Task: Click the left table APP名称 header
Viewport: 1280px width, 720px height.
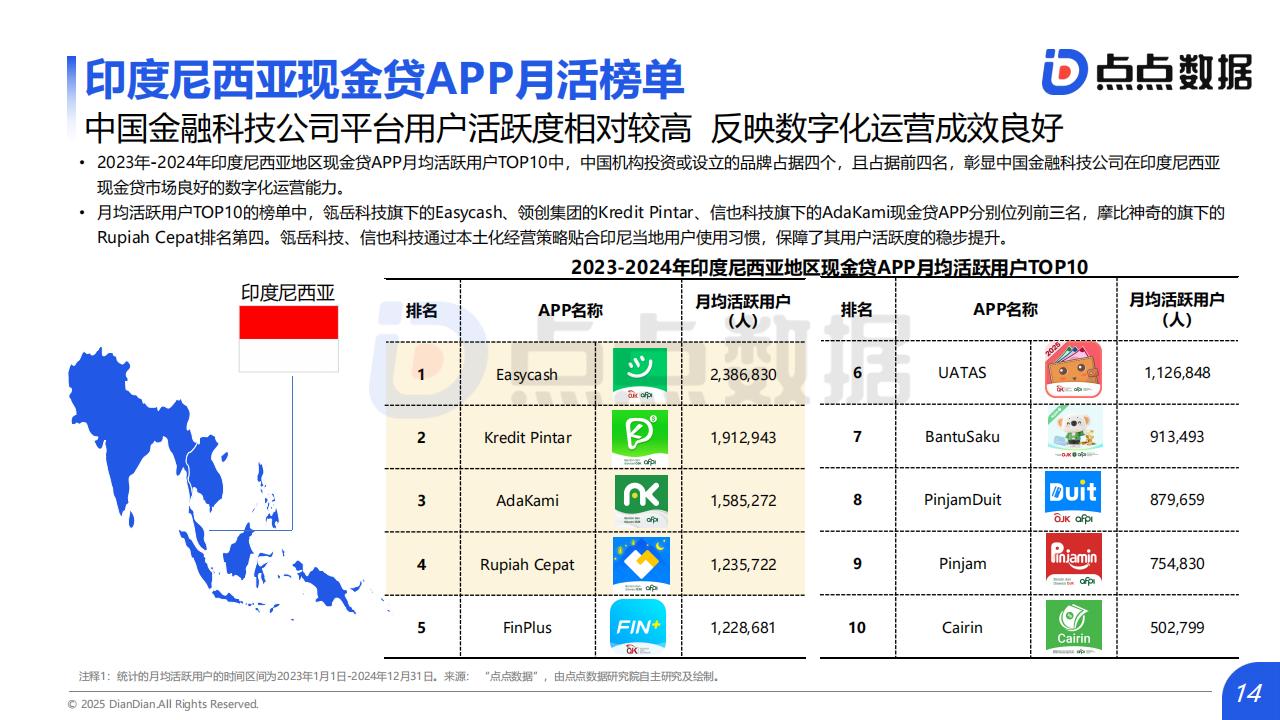Action: click(x=570, y=311)
